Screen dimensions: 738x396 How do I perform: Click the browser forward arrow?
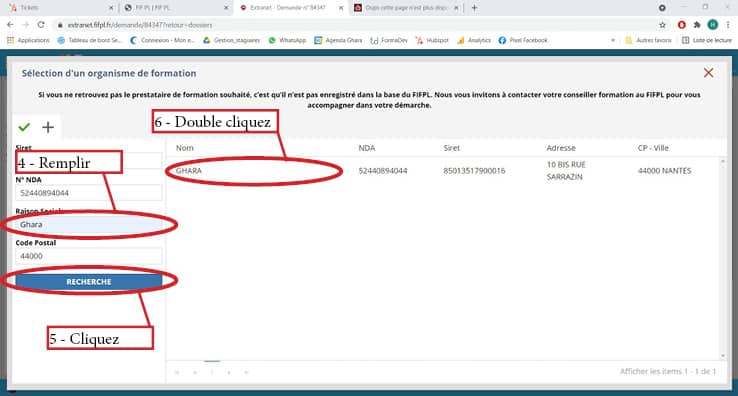pos(26,24)
